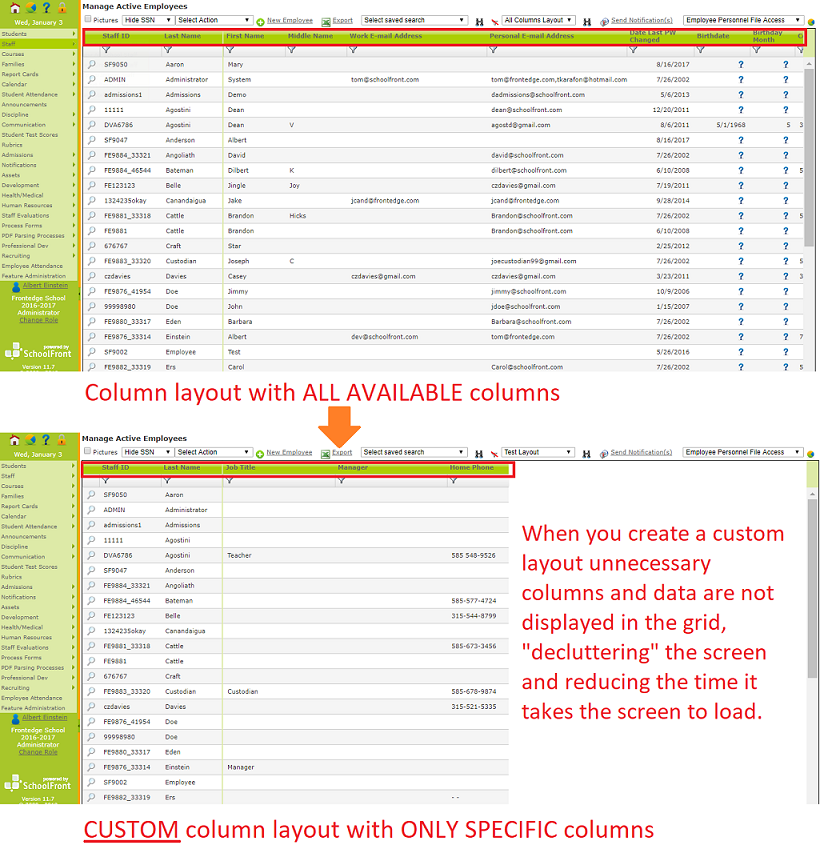Image resolution: width=824 pixels, height=845 pixels.
Task: Click Change Role link in upper sidebar
Action: [39, 320]
